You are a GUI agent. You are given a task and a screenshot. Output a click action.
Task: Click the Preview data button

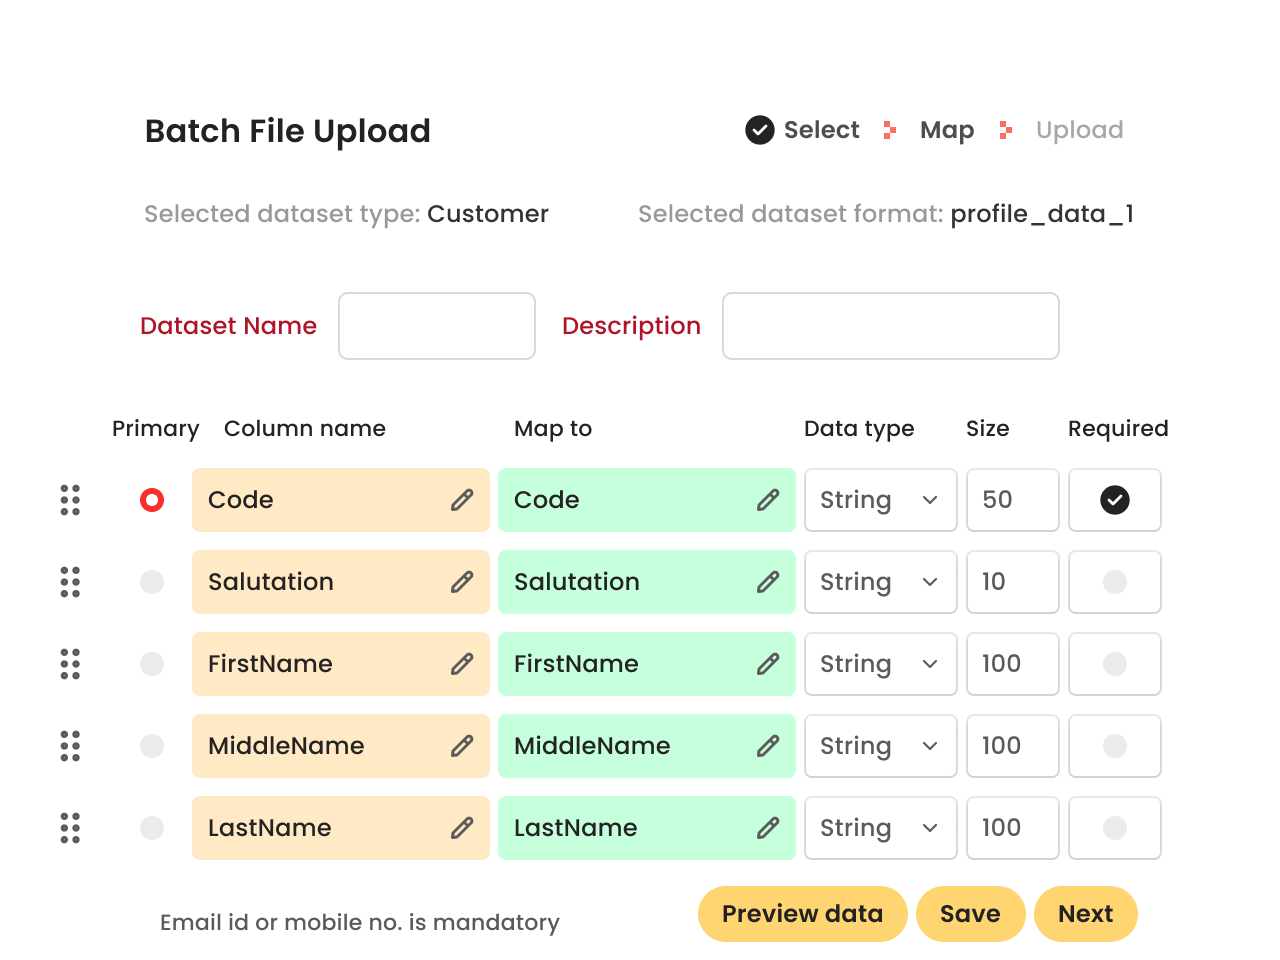[x=802, y=914]
